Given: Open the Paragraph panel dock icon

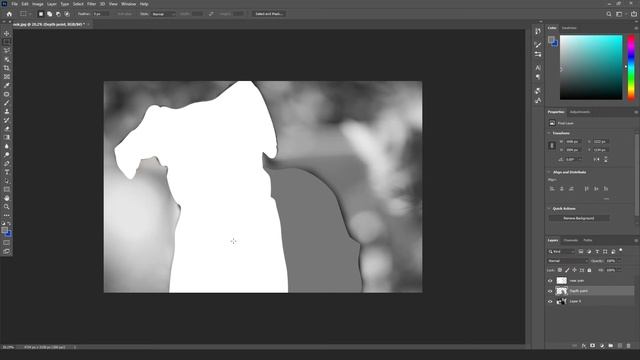Looking at the screenshot, I should pyautogui.click(x=538, y=77).
